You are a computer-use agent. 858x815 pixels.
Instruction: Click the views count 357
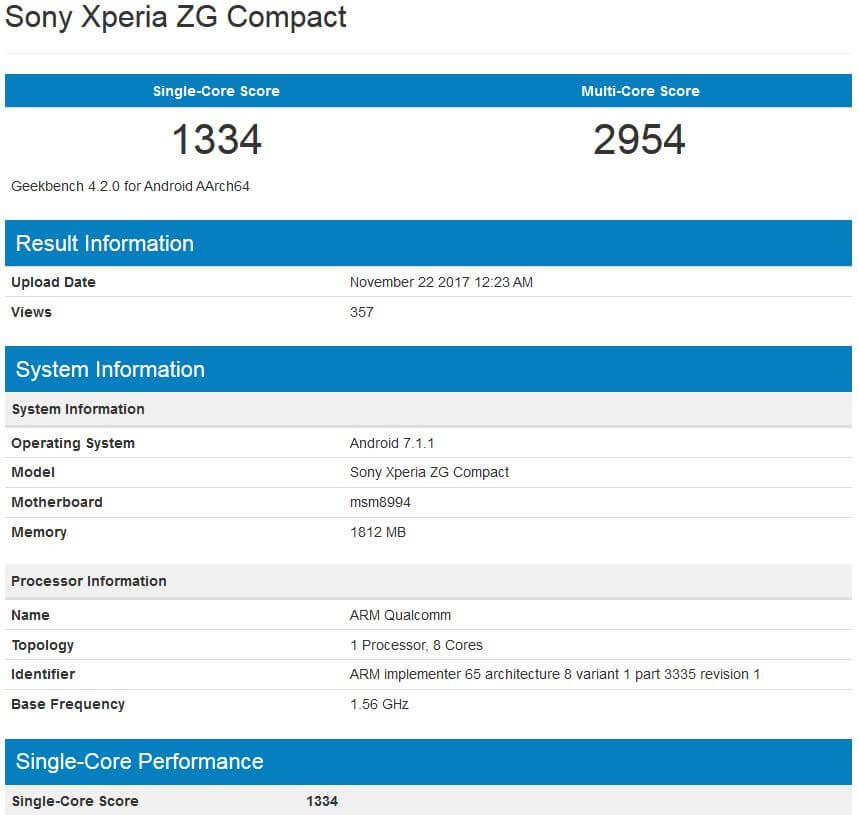pyautogui.click(x=362, y=312)
